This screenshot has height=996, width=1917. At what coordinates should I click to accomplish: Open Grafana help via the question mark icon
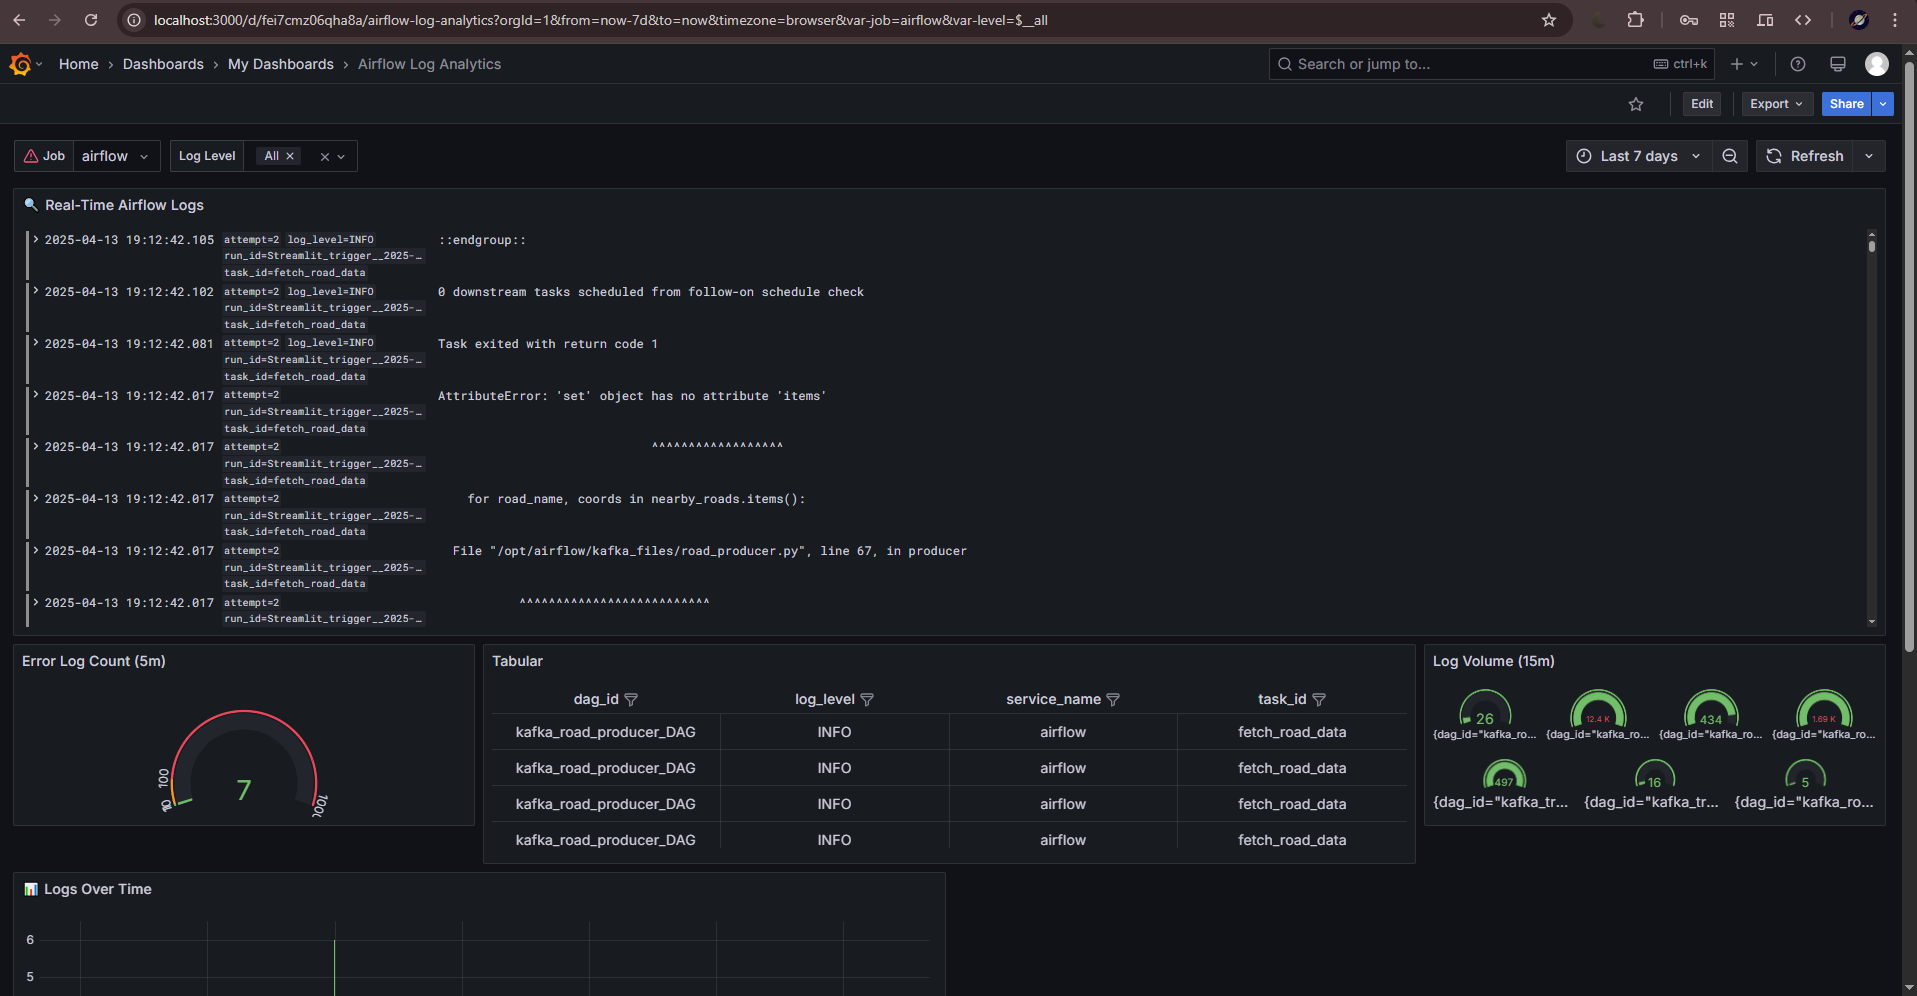coord(1797,63)
